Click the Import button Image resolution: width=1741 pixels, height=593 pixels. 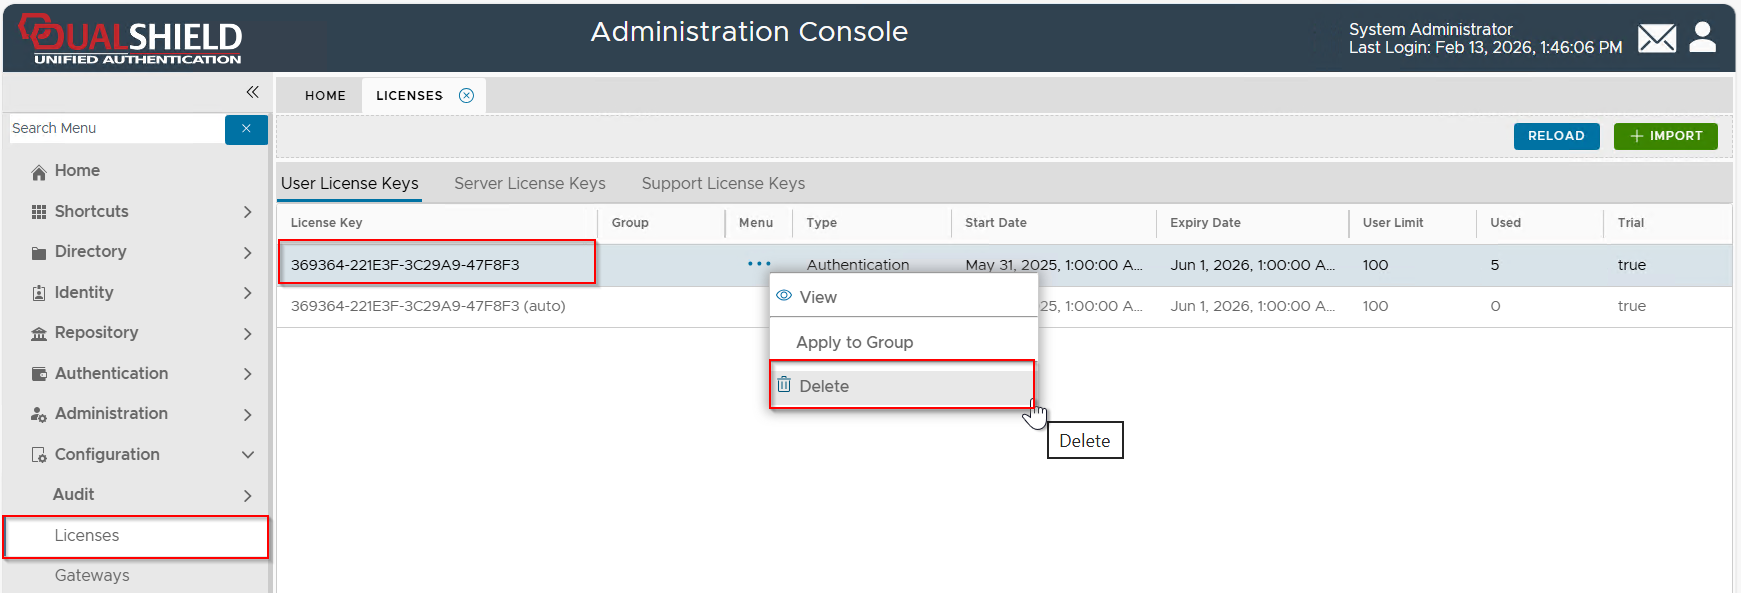pos(1665,136)
